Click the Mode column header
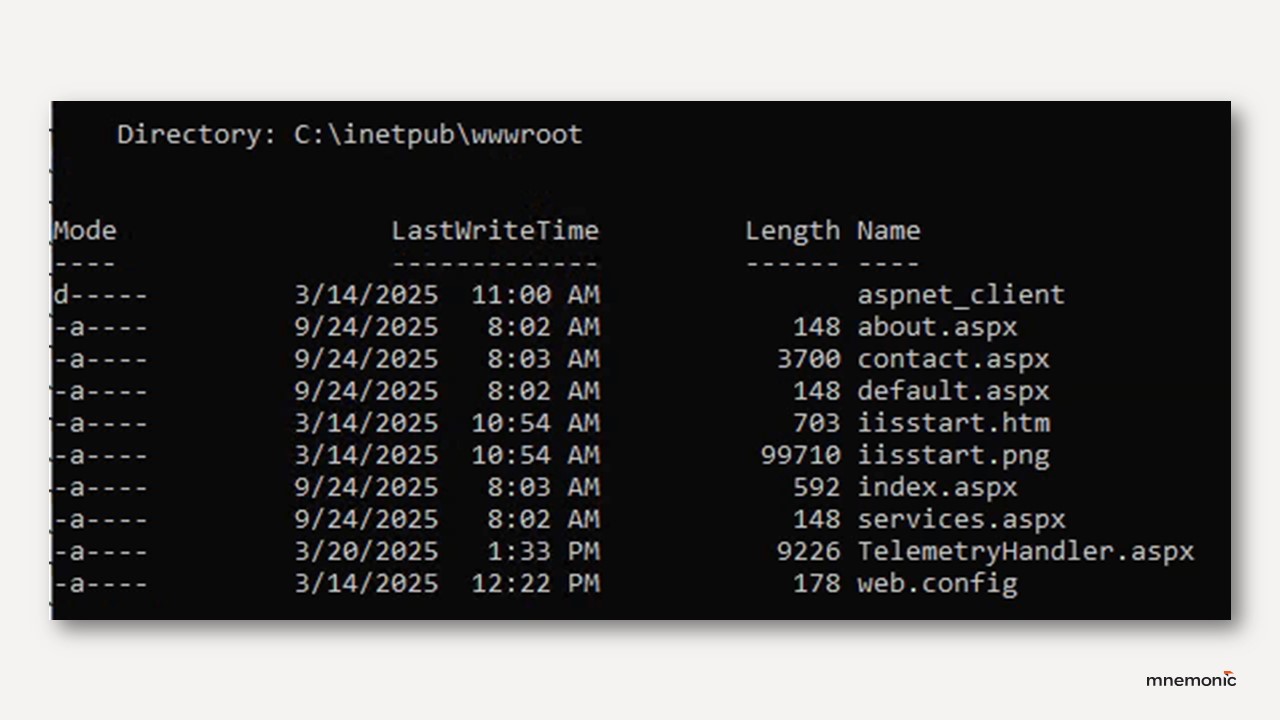Image resolution: width=1280 pixels, height=720 pixels. [85, 231]
